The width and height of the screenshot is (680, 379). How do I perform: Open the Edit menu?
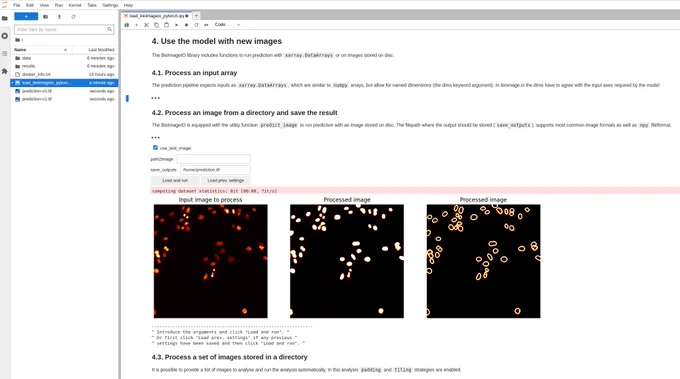pos(30,5)
